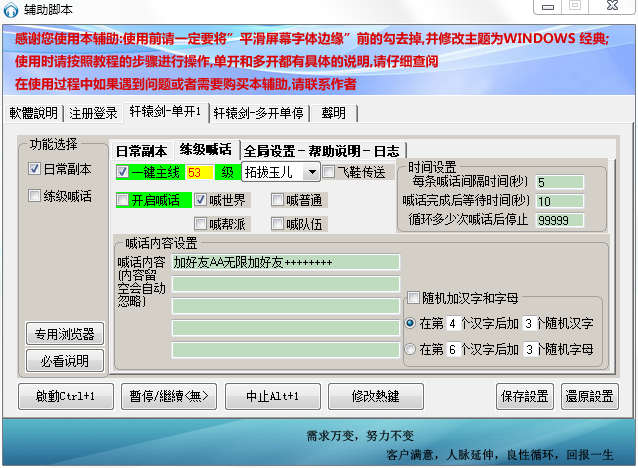The width and height of the screenshot is (638, 468).
Task: Enable 随机加汉字和字母 checkbox
Action: 413,298
